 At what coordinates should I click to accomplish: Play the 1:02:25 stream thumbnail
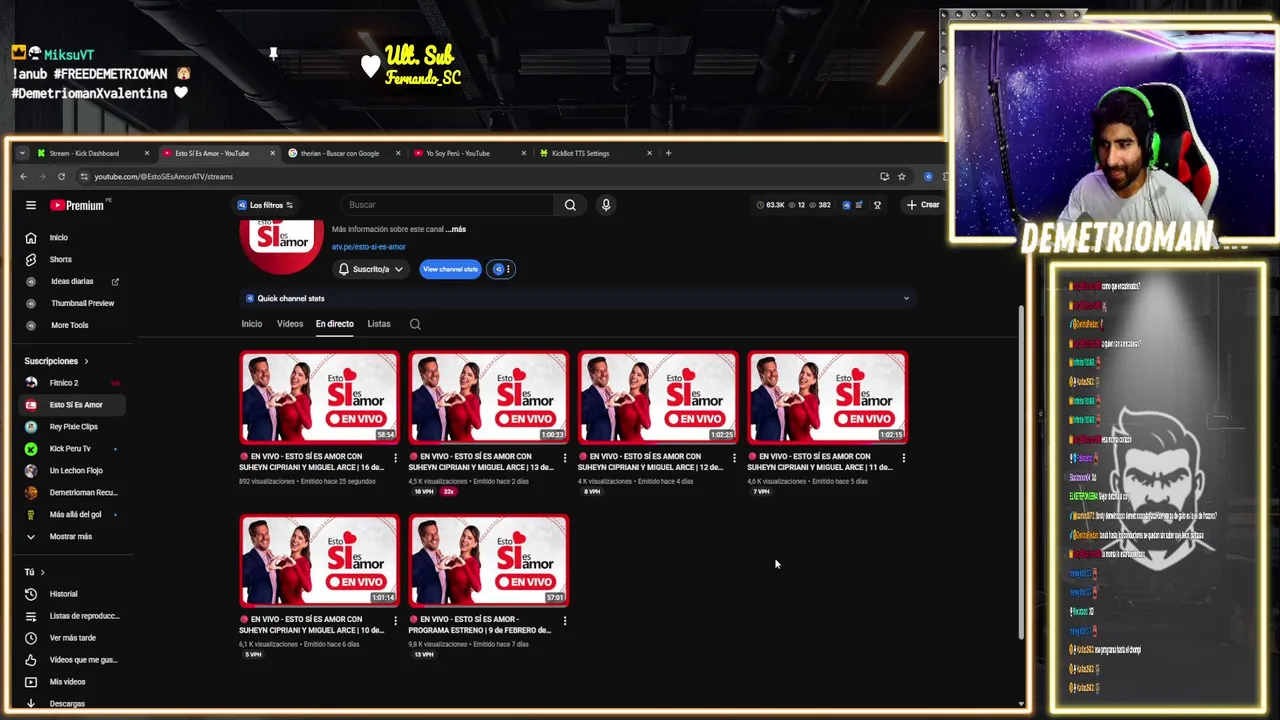[658, 397]
